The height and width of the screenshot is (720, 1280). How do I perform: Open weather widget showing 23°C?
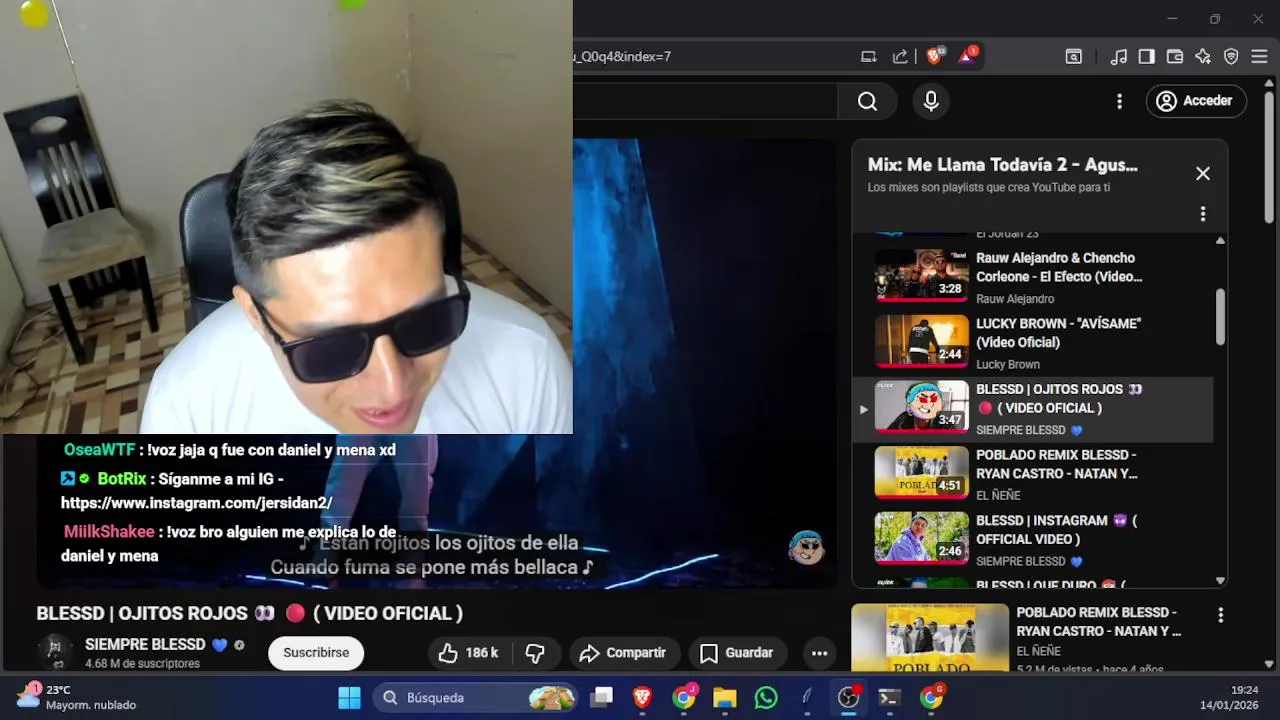click(77, 697)
